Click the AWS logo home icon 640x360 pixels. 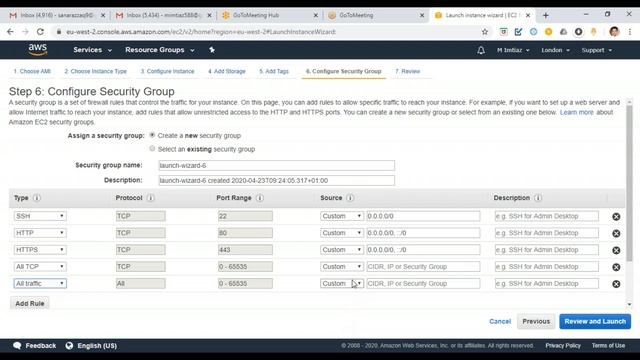point(38,50)
